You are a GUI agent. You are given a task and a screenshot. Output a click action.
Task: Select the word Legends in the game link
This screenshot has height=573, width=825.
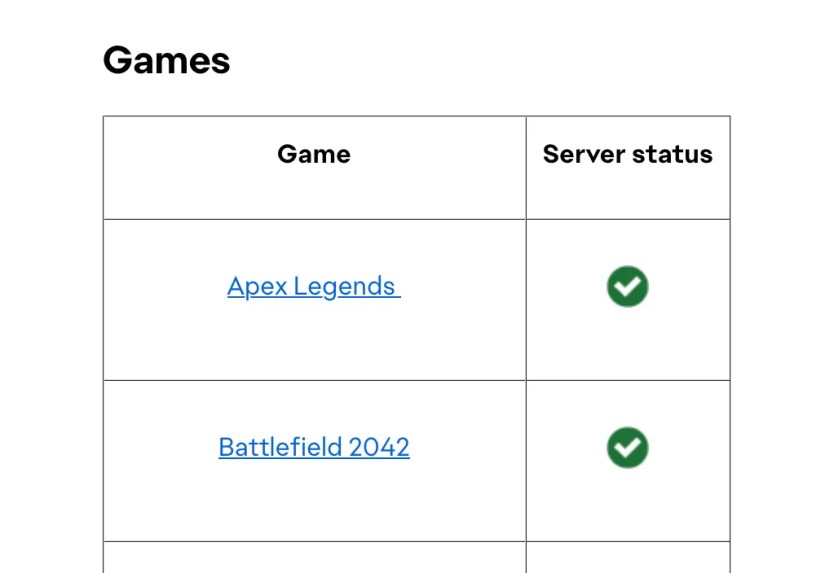[344, 287]
